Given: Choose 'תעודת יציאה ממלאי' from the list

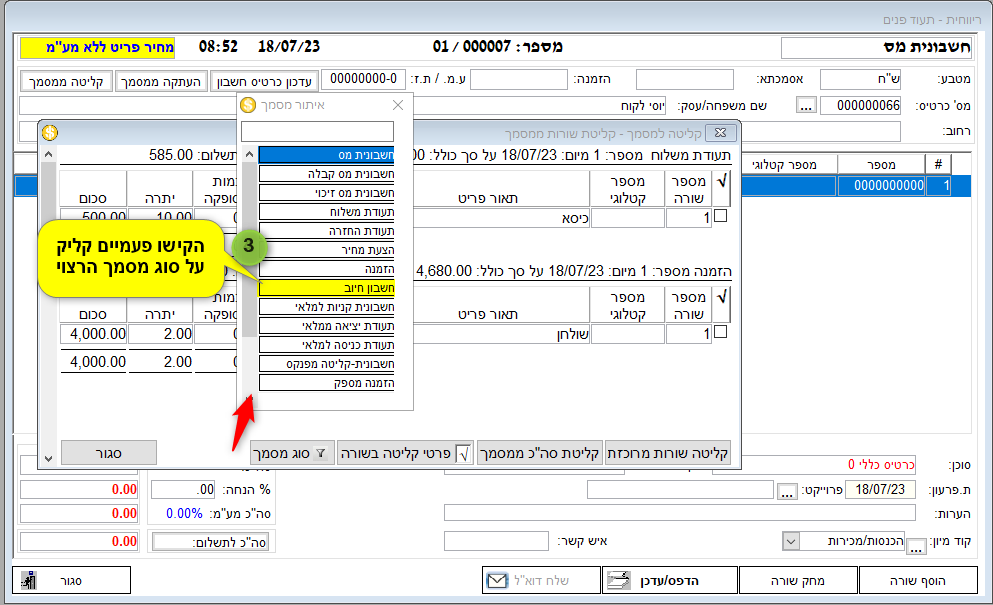Looking at the screenshot, I should 326,326.
